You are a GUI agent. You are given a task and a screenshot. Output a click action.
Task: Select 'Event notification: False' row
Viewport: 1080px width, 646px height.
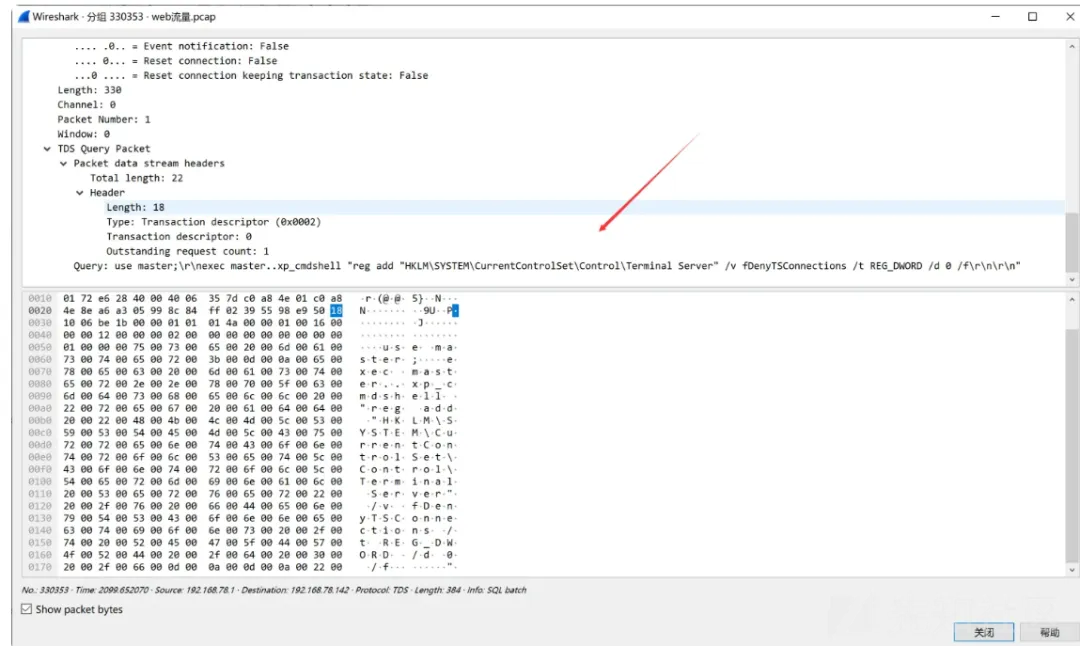click(x=544, y=46)
